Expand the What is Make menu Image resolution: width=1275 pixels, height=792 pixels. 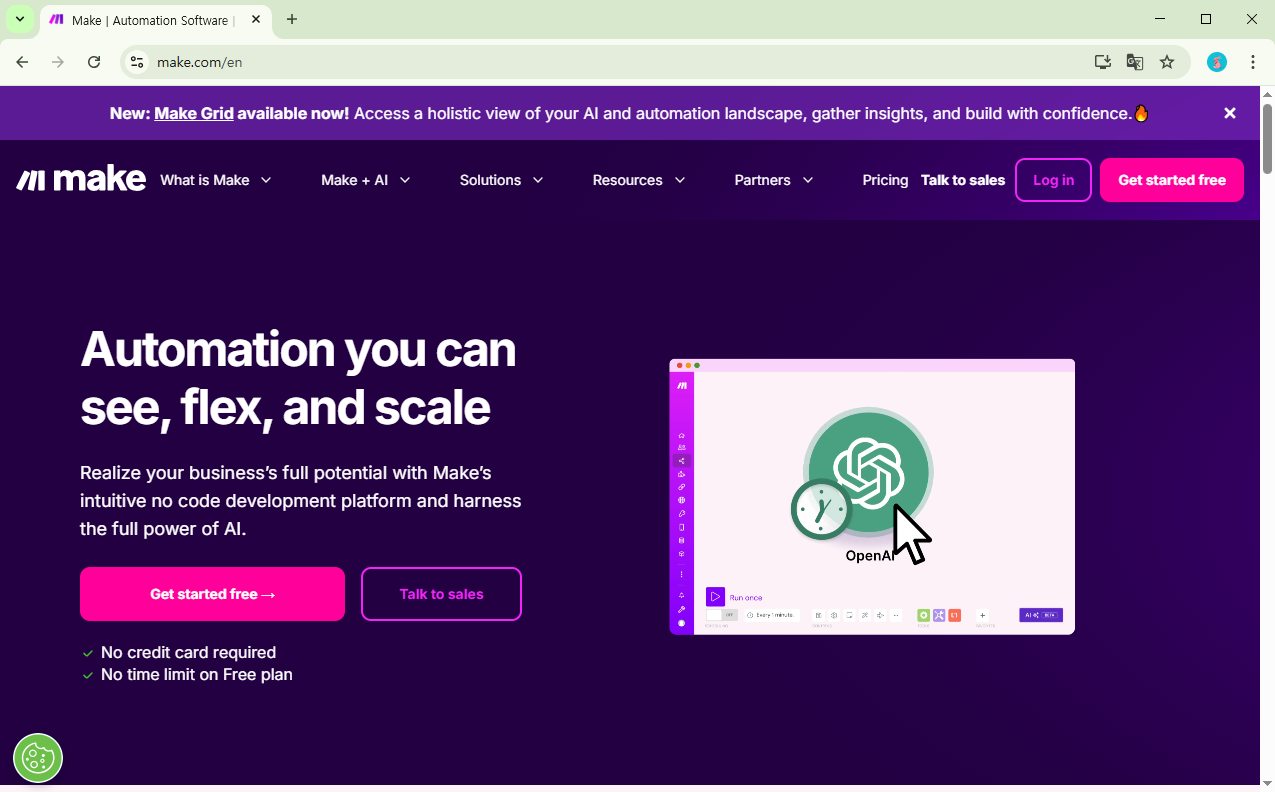click(216, 180)
